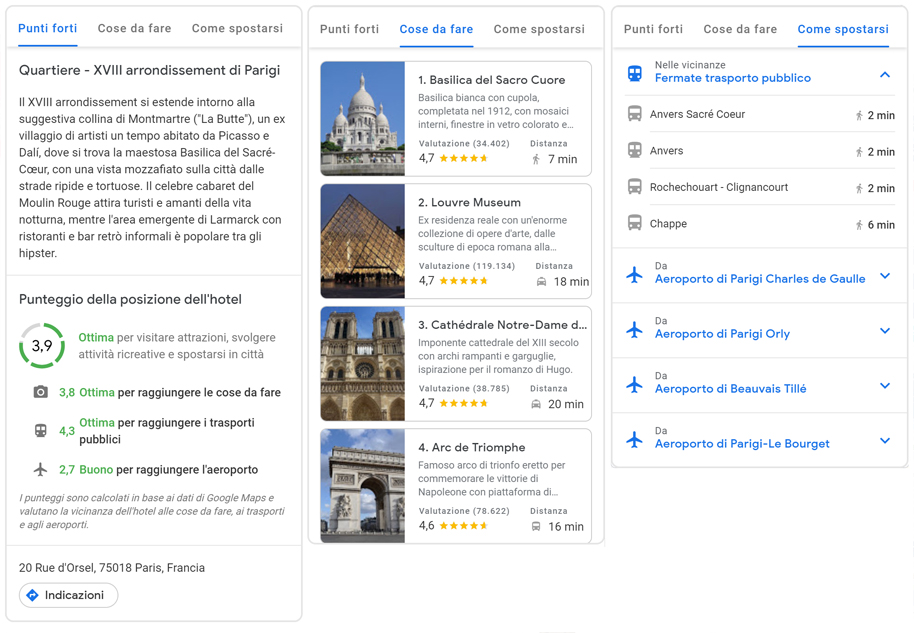Click the plane icon beside Aeroporto di Parigi Orly
This screenshot has height=633, width=914.
[635, 330]
